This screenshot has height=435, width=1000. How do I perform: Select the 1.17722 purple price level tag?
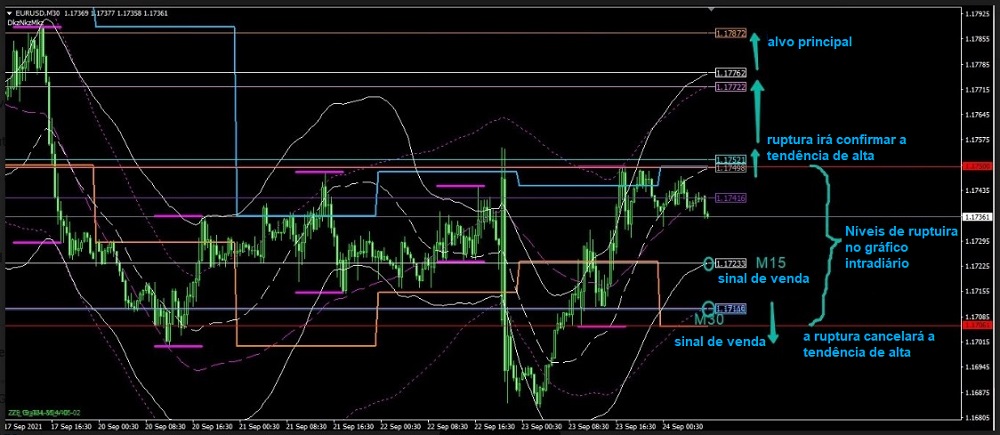point(731,88)
